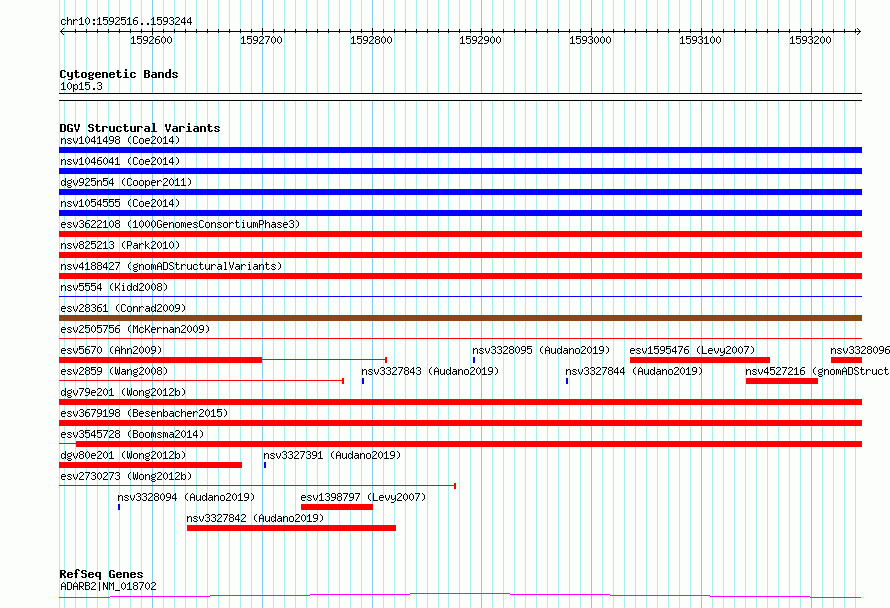890x608 pixels.
Task: Select the blue tick of nsv3327391
Action: coord(265,465)
